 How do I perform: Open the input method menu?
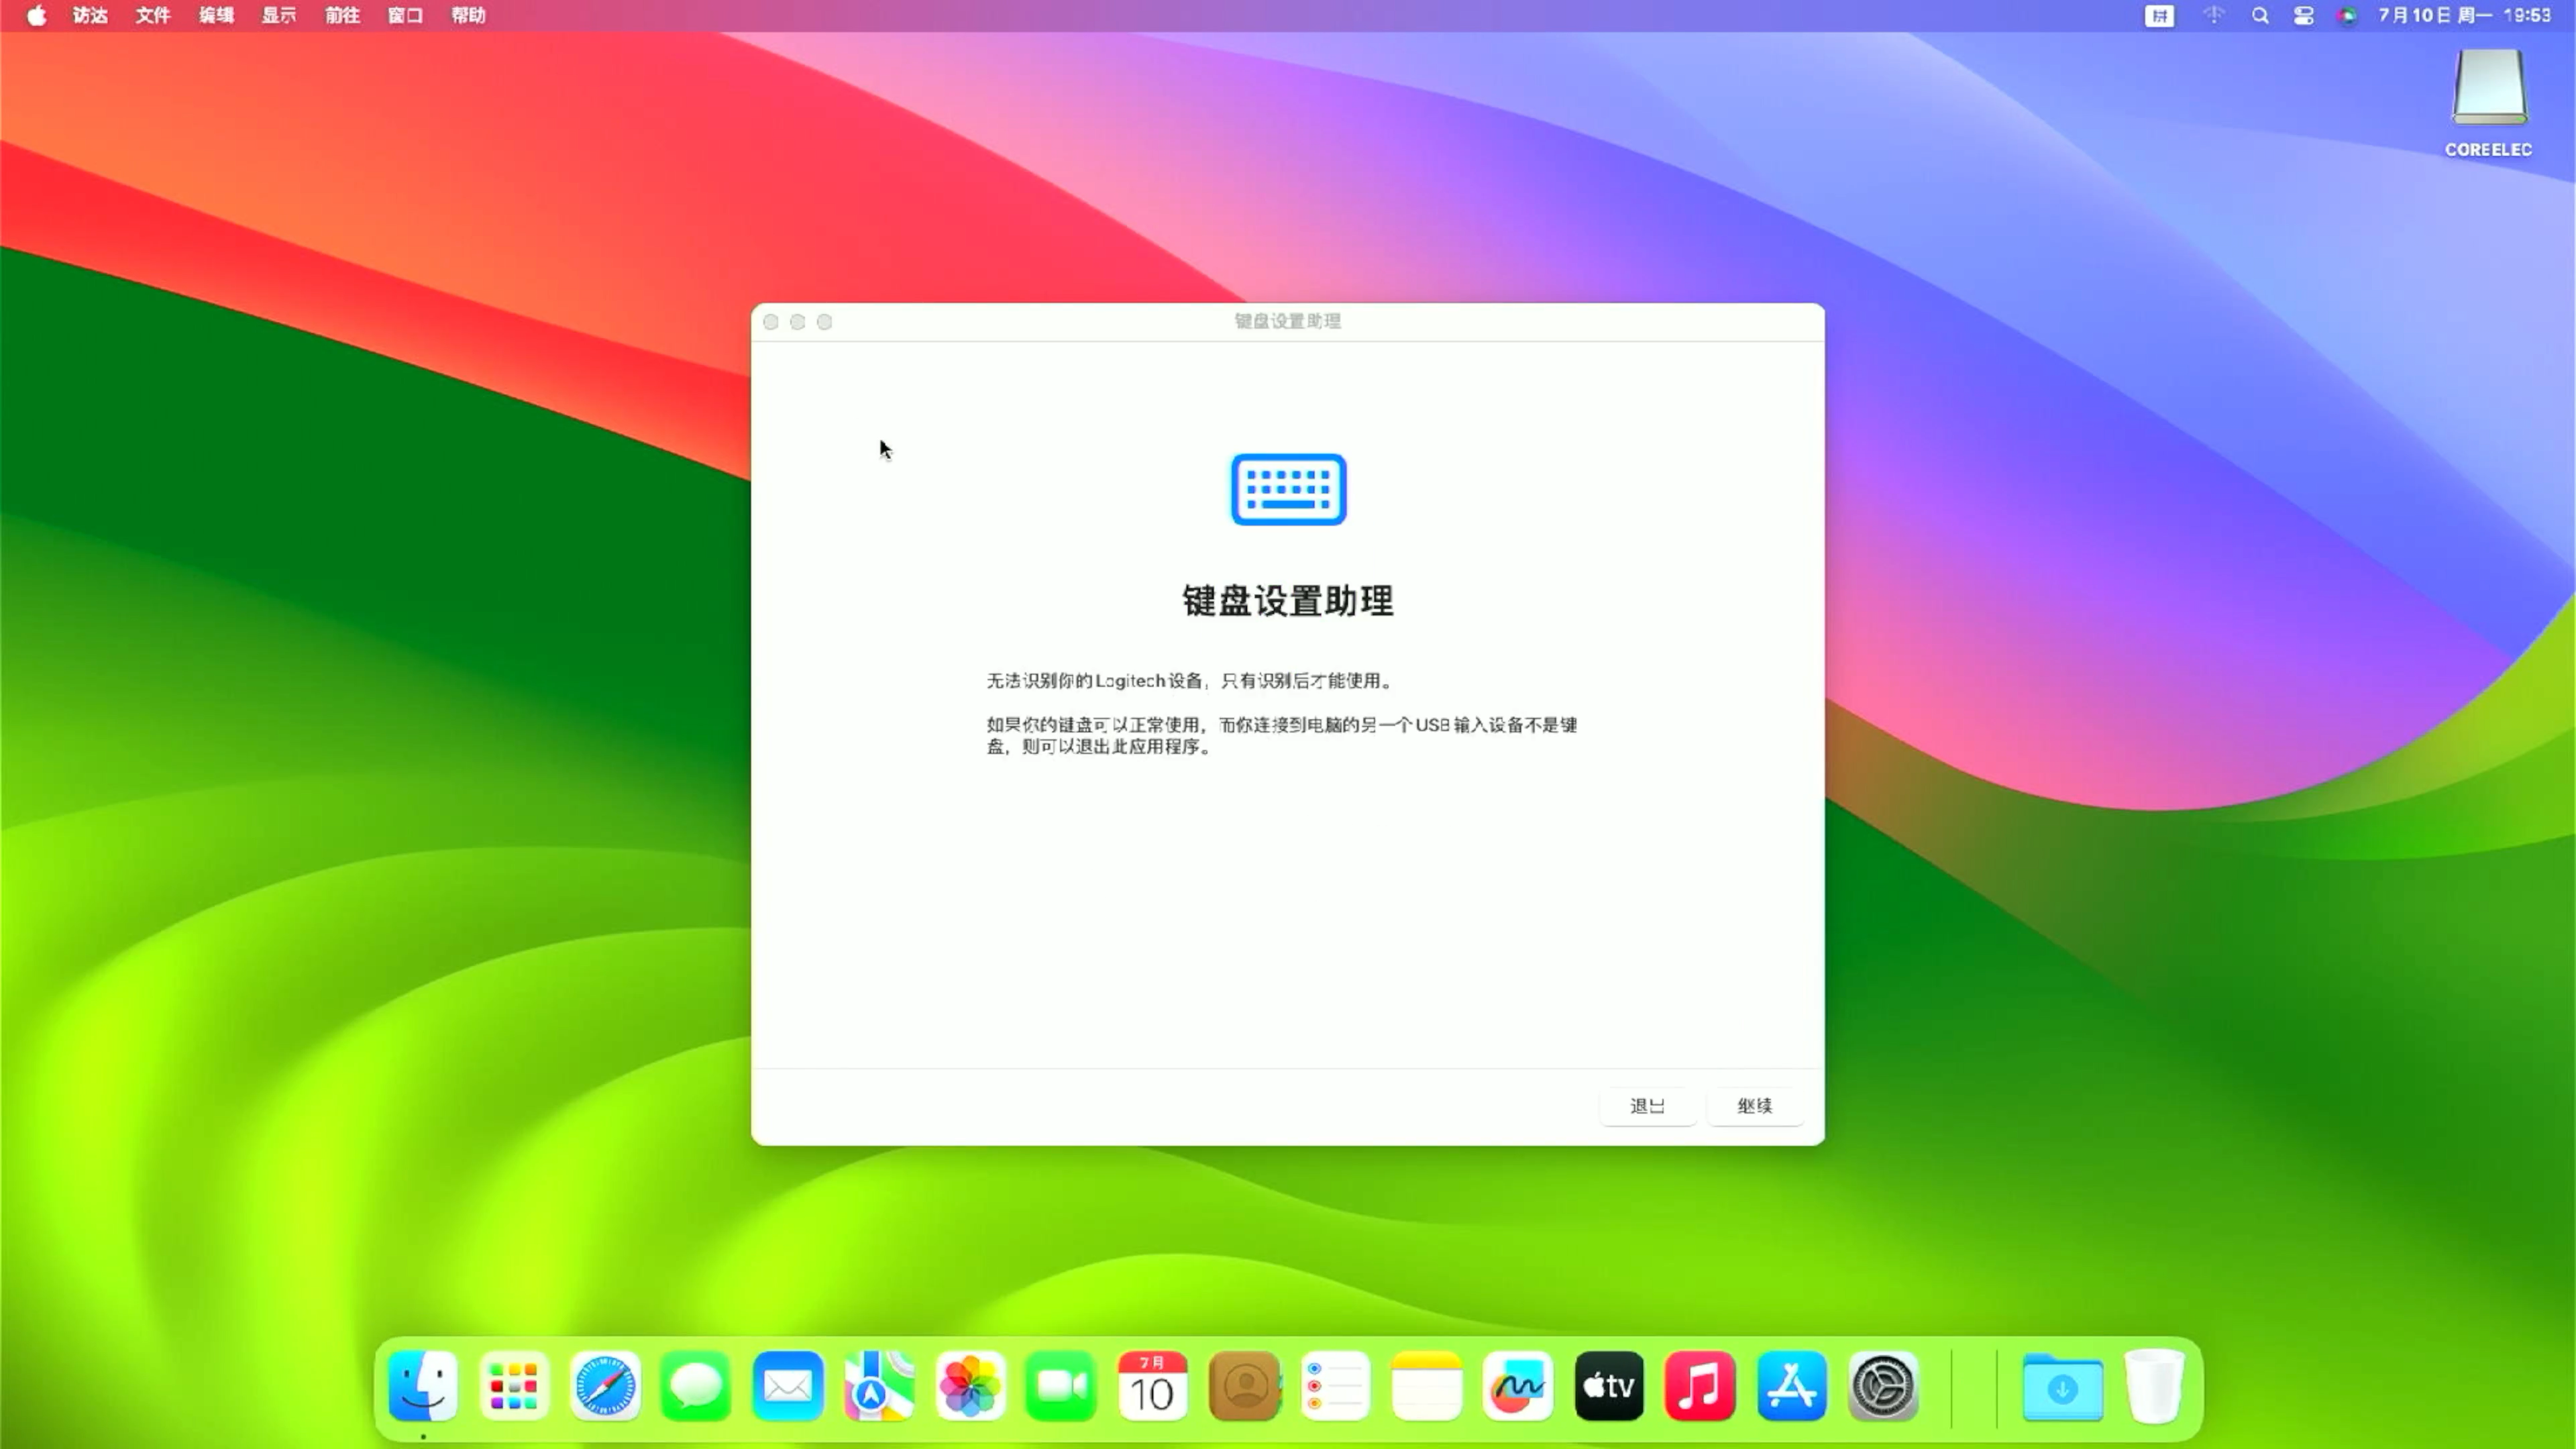[x=2159, y=16]
